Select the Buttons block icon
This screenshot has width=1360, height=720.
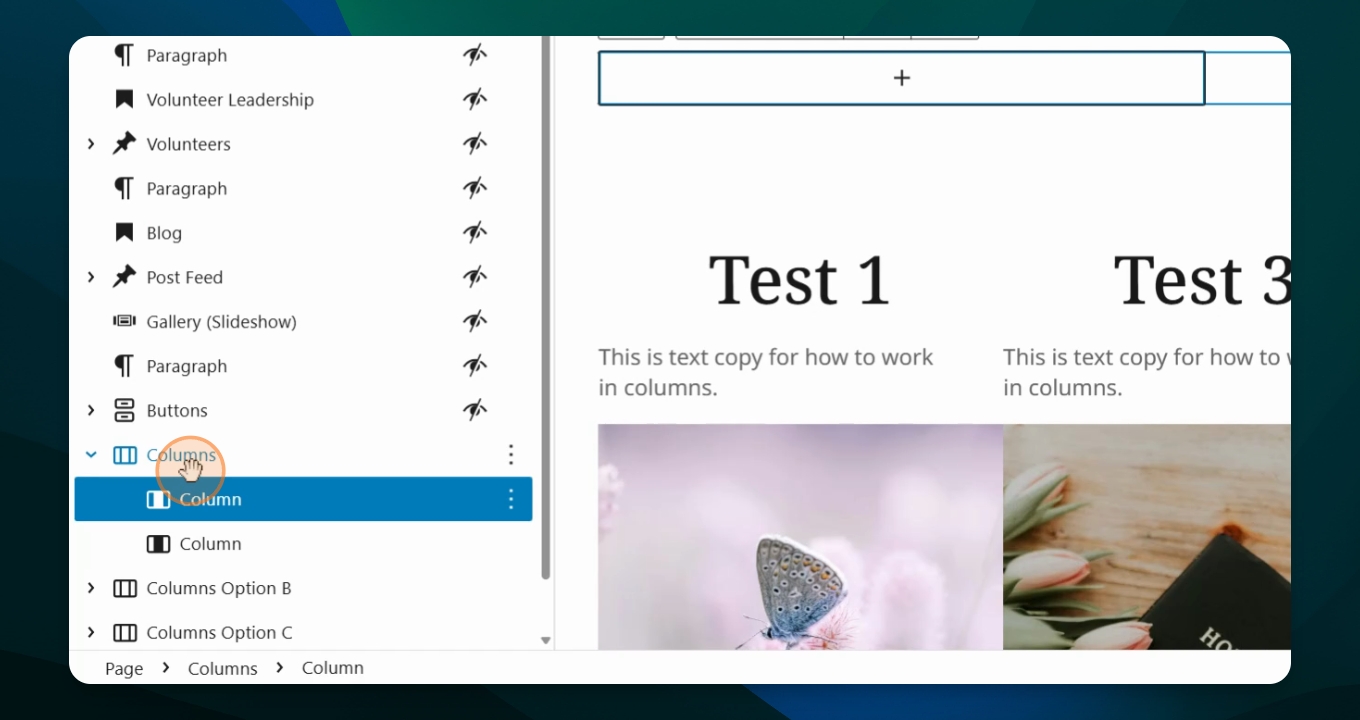[x=124, y=410]
